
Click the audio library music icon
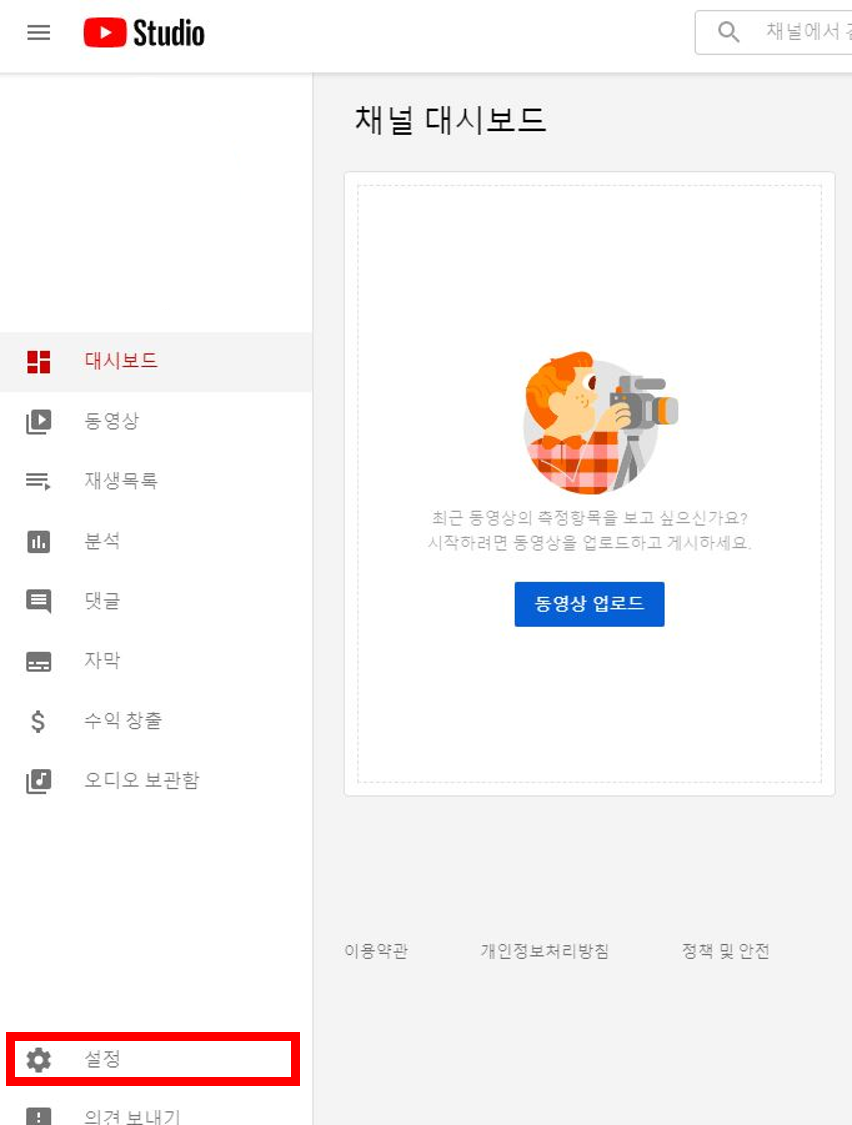(39, 781)
